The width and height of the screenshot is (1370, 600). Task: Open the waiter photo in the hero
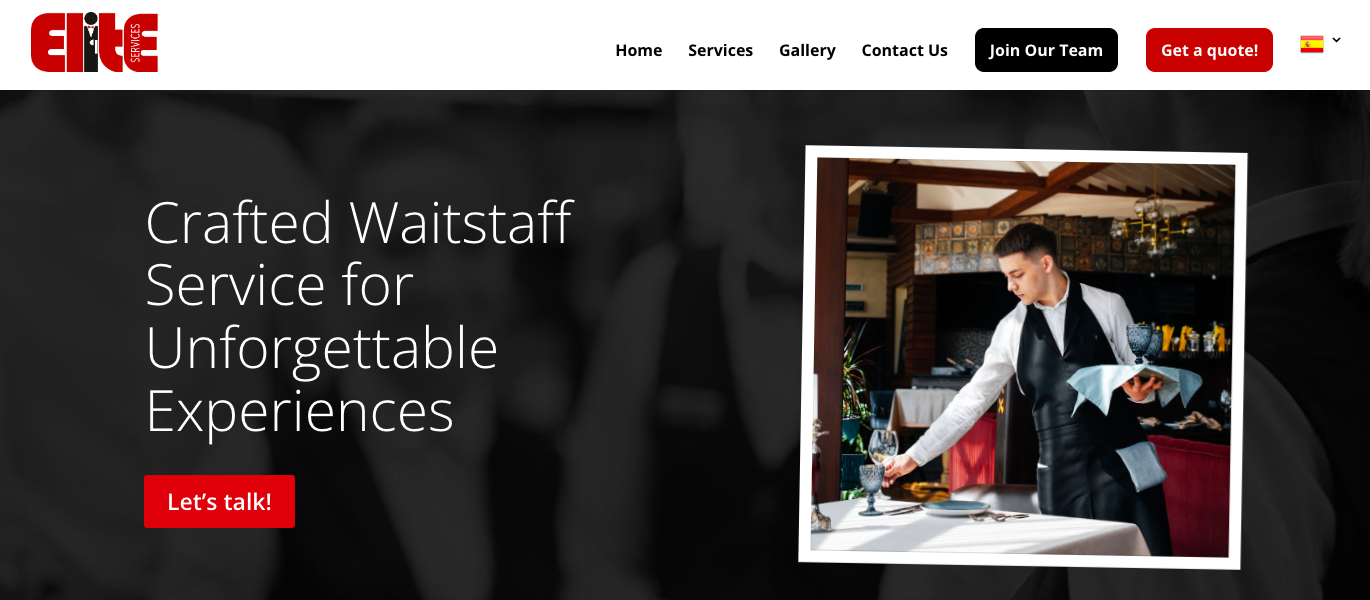coord(1023,357)
